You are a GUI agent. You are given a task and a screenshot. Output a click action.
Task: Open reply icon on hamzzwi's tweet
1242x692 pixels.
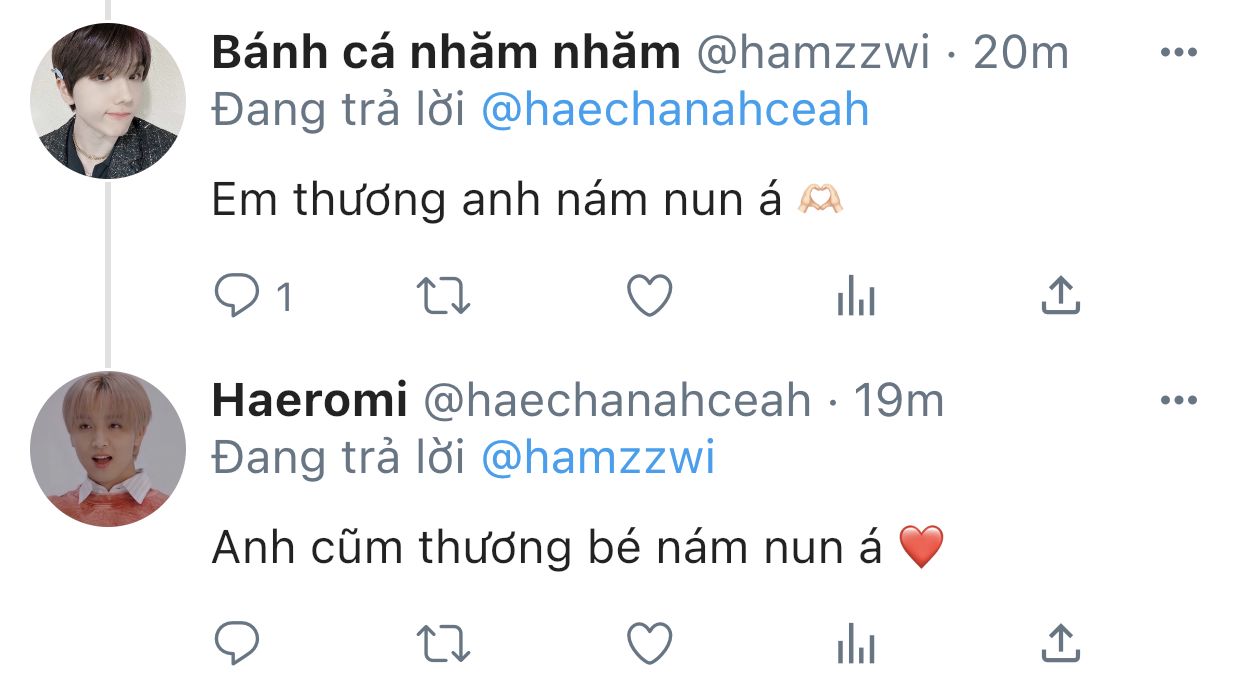237,297
